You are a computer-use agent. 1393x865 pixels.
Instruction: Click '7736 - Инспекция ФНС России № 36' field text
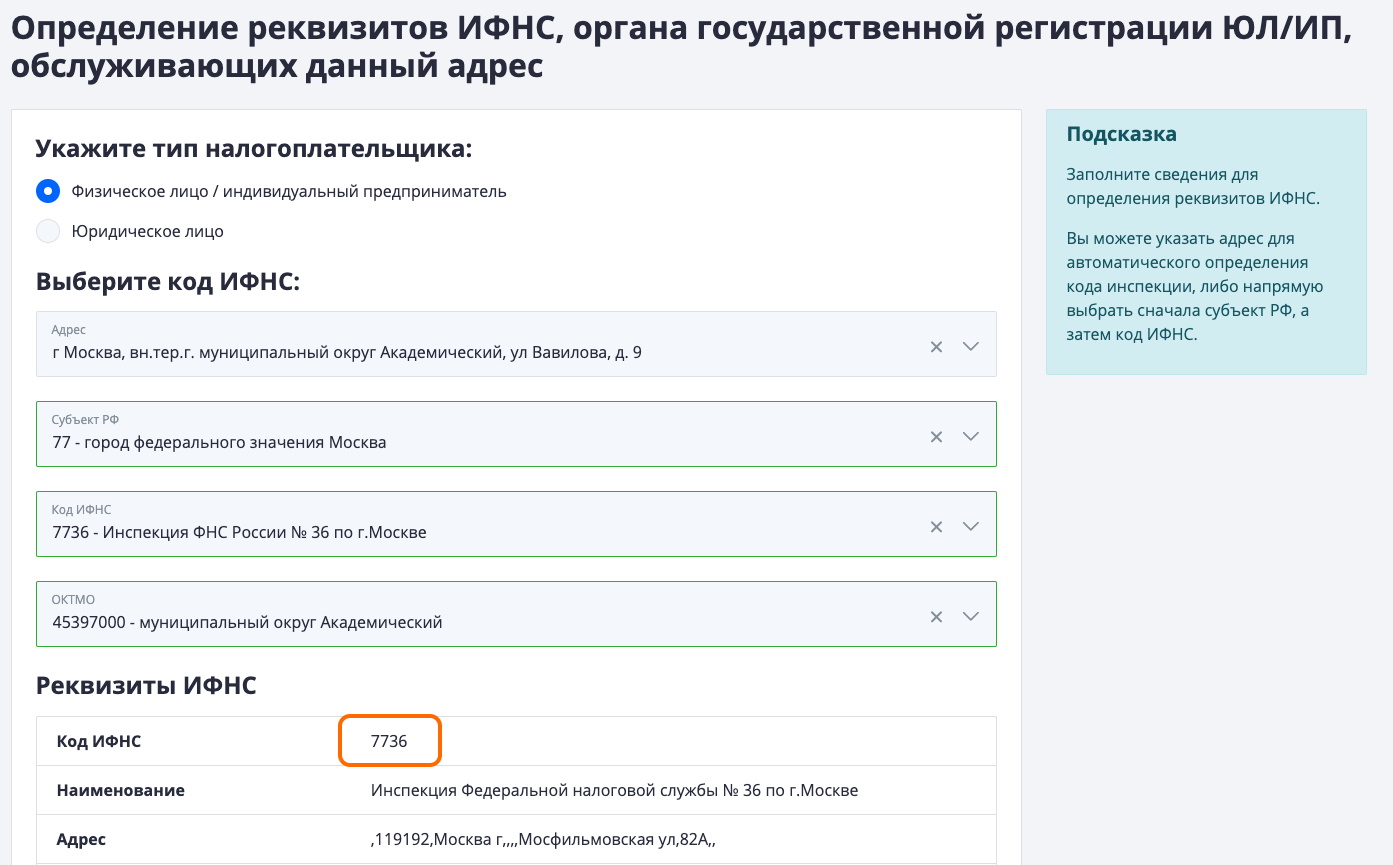[x=239, y=532]
